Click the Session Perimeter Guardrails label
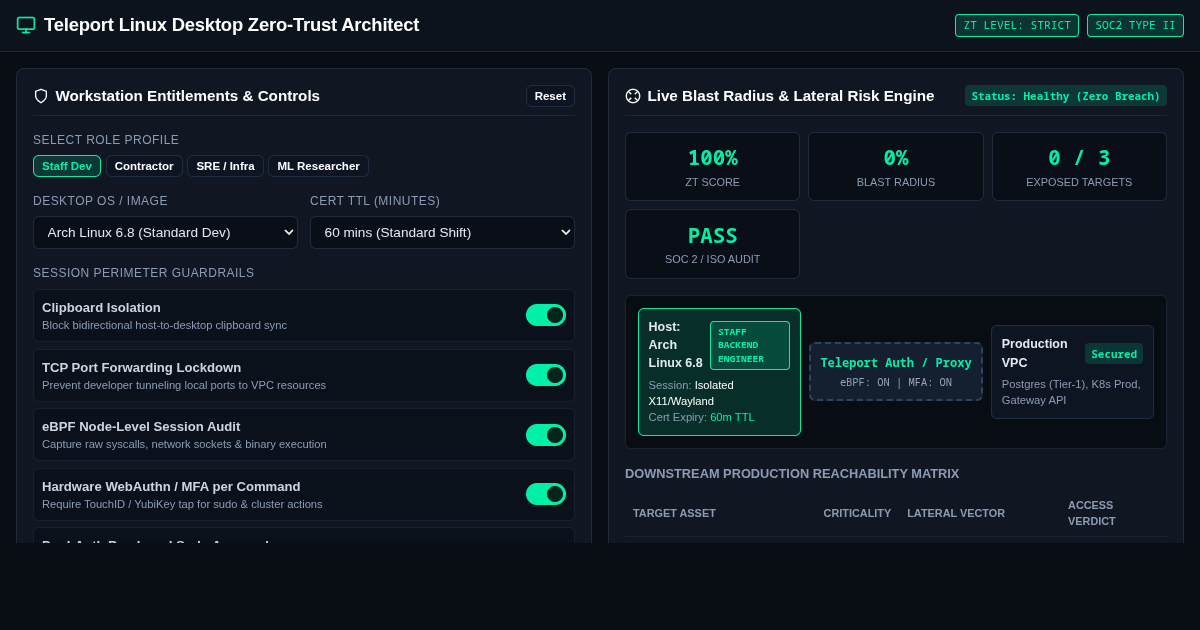 [144, 273]
